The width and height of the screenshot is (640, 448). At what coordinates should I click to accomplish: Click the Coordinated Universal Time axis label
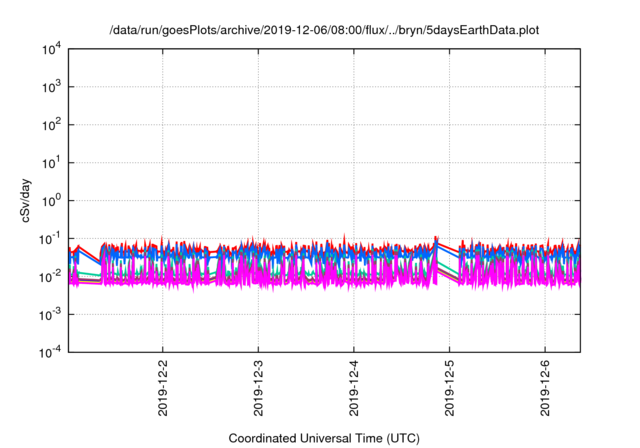tap(324, 438)
